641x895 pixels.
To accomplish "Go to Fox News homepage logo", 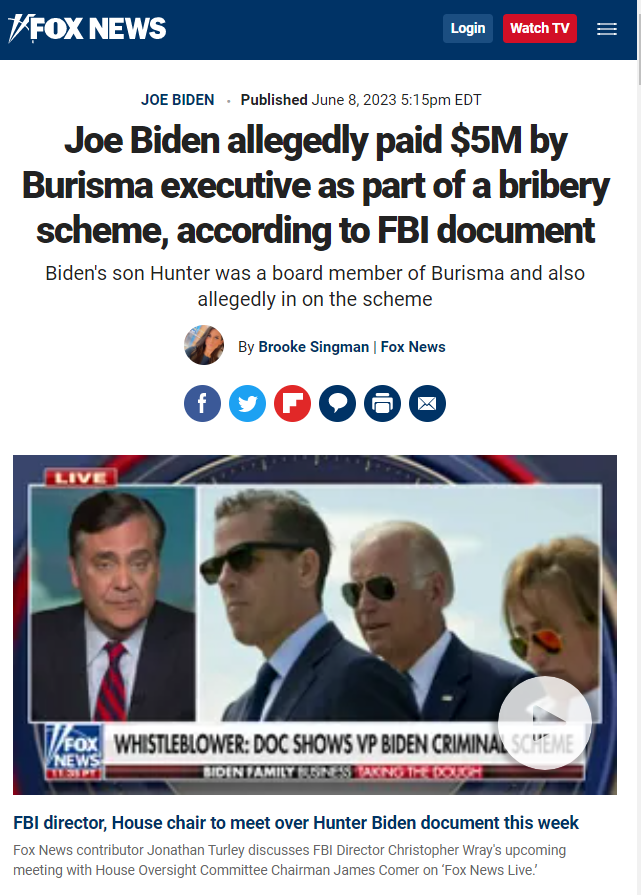I will pyautogui.click(x=87, y=29).
